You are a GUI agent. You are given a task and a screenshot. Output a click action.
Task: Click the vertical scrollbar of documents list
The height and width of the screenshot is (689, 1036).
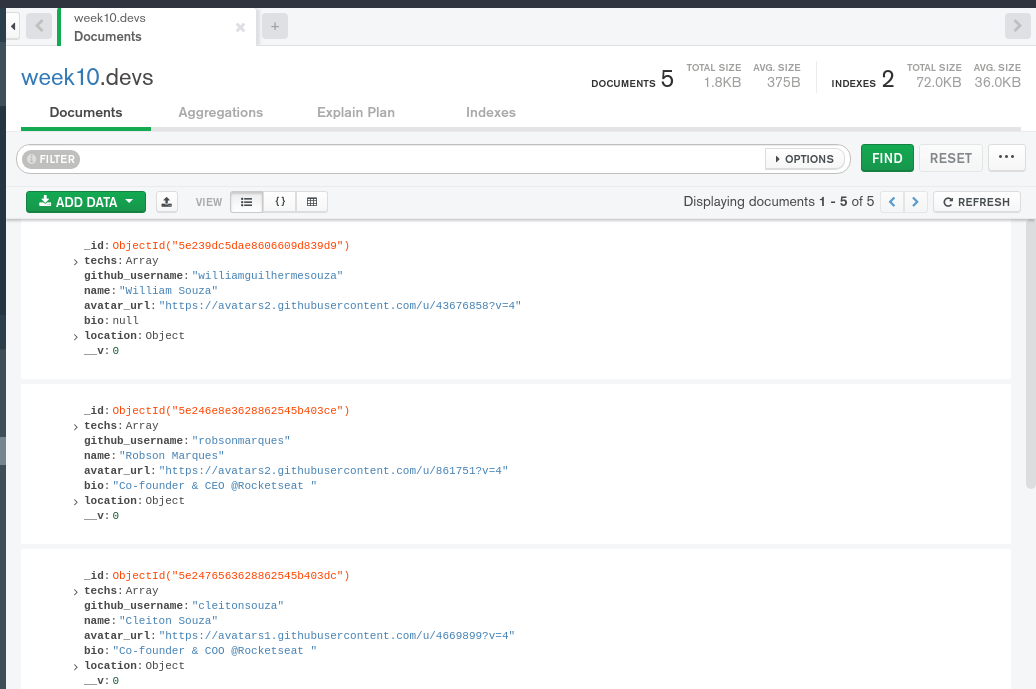[1030, 354]
